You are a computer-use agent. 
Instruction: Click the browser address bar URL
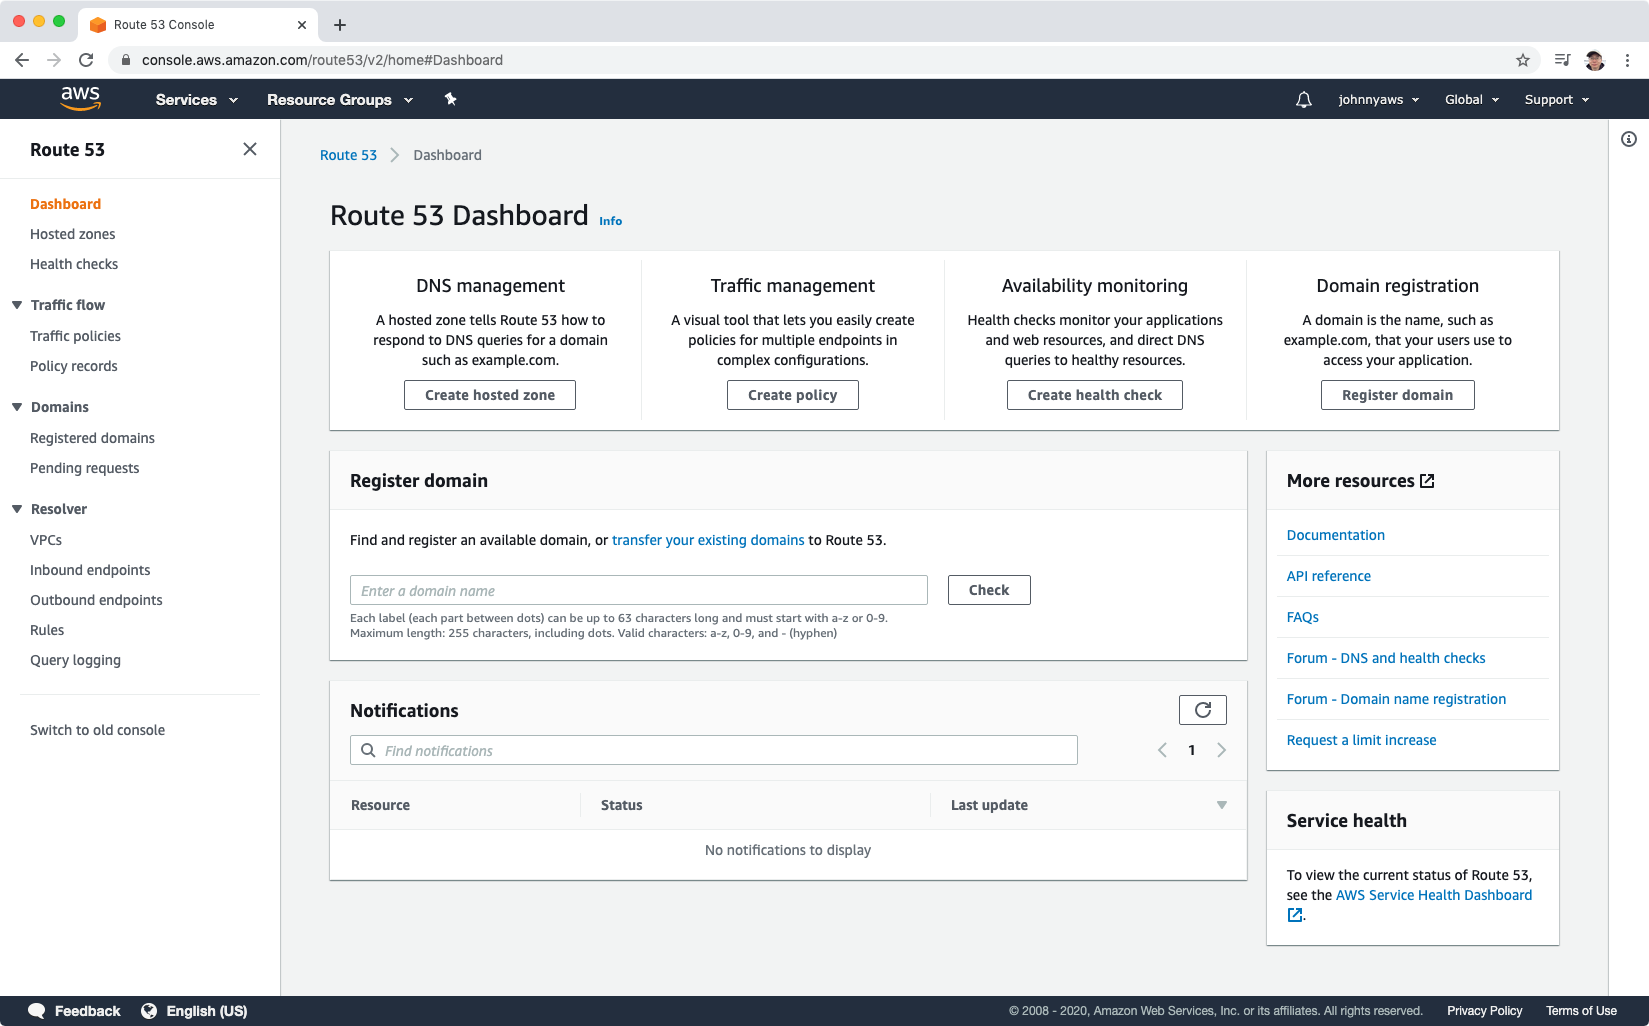pyautogui.click(x=322, y=60)
